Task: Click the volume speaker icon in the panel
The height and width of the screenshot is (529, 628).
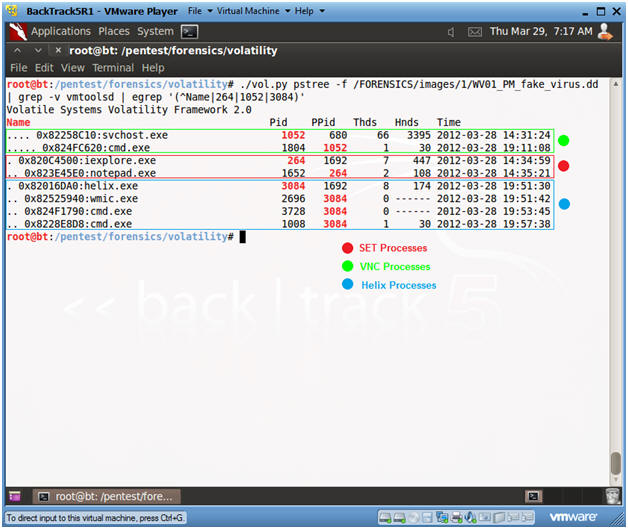Action: coord(451,32)
